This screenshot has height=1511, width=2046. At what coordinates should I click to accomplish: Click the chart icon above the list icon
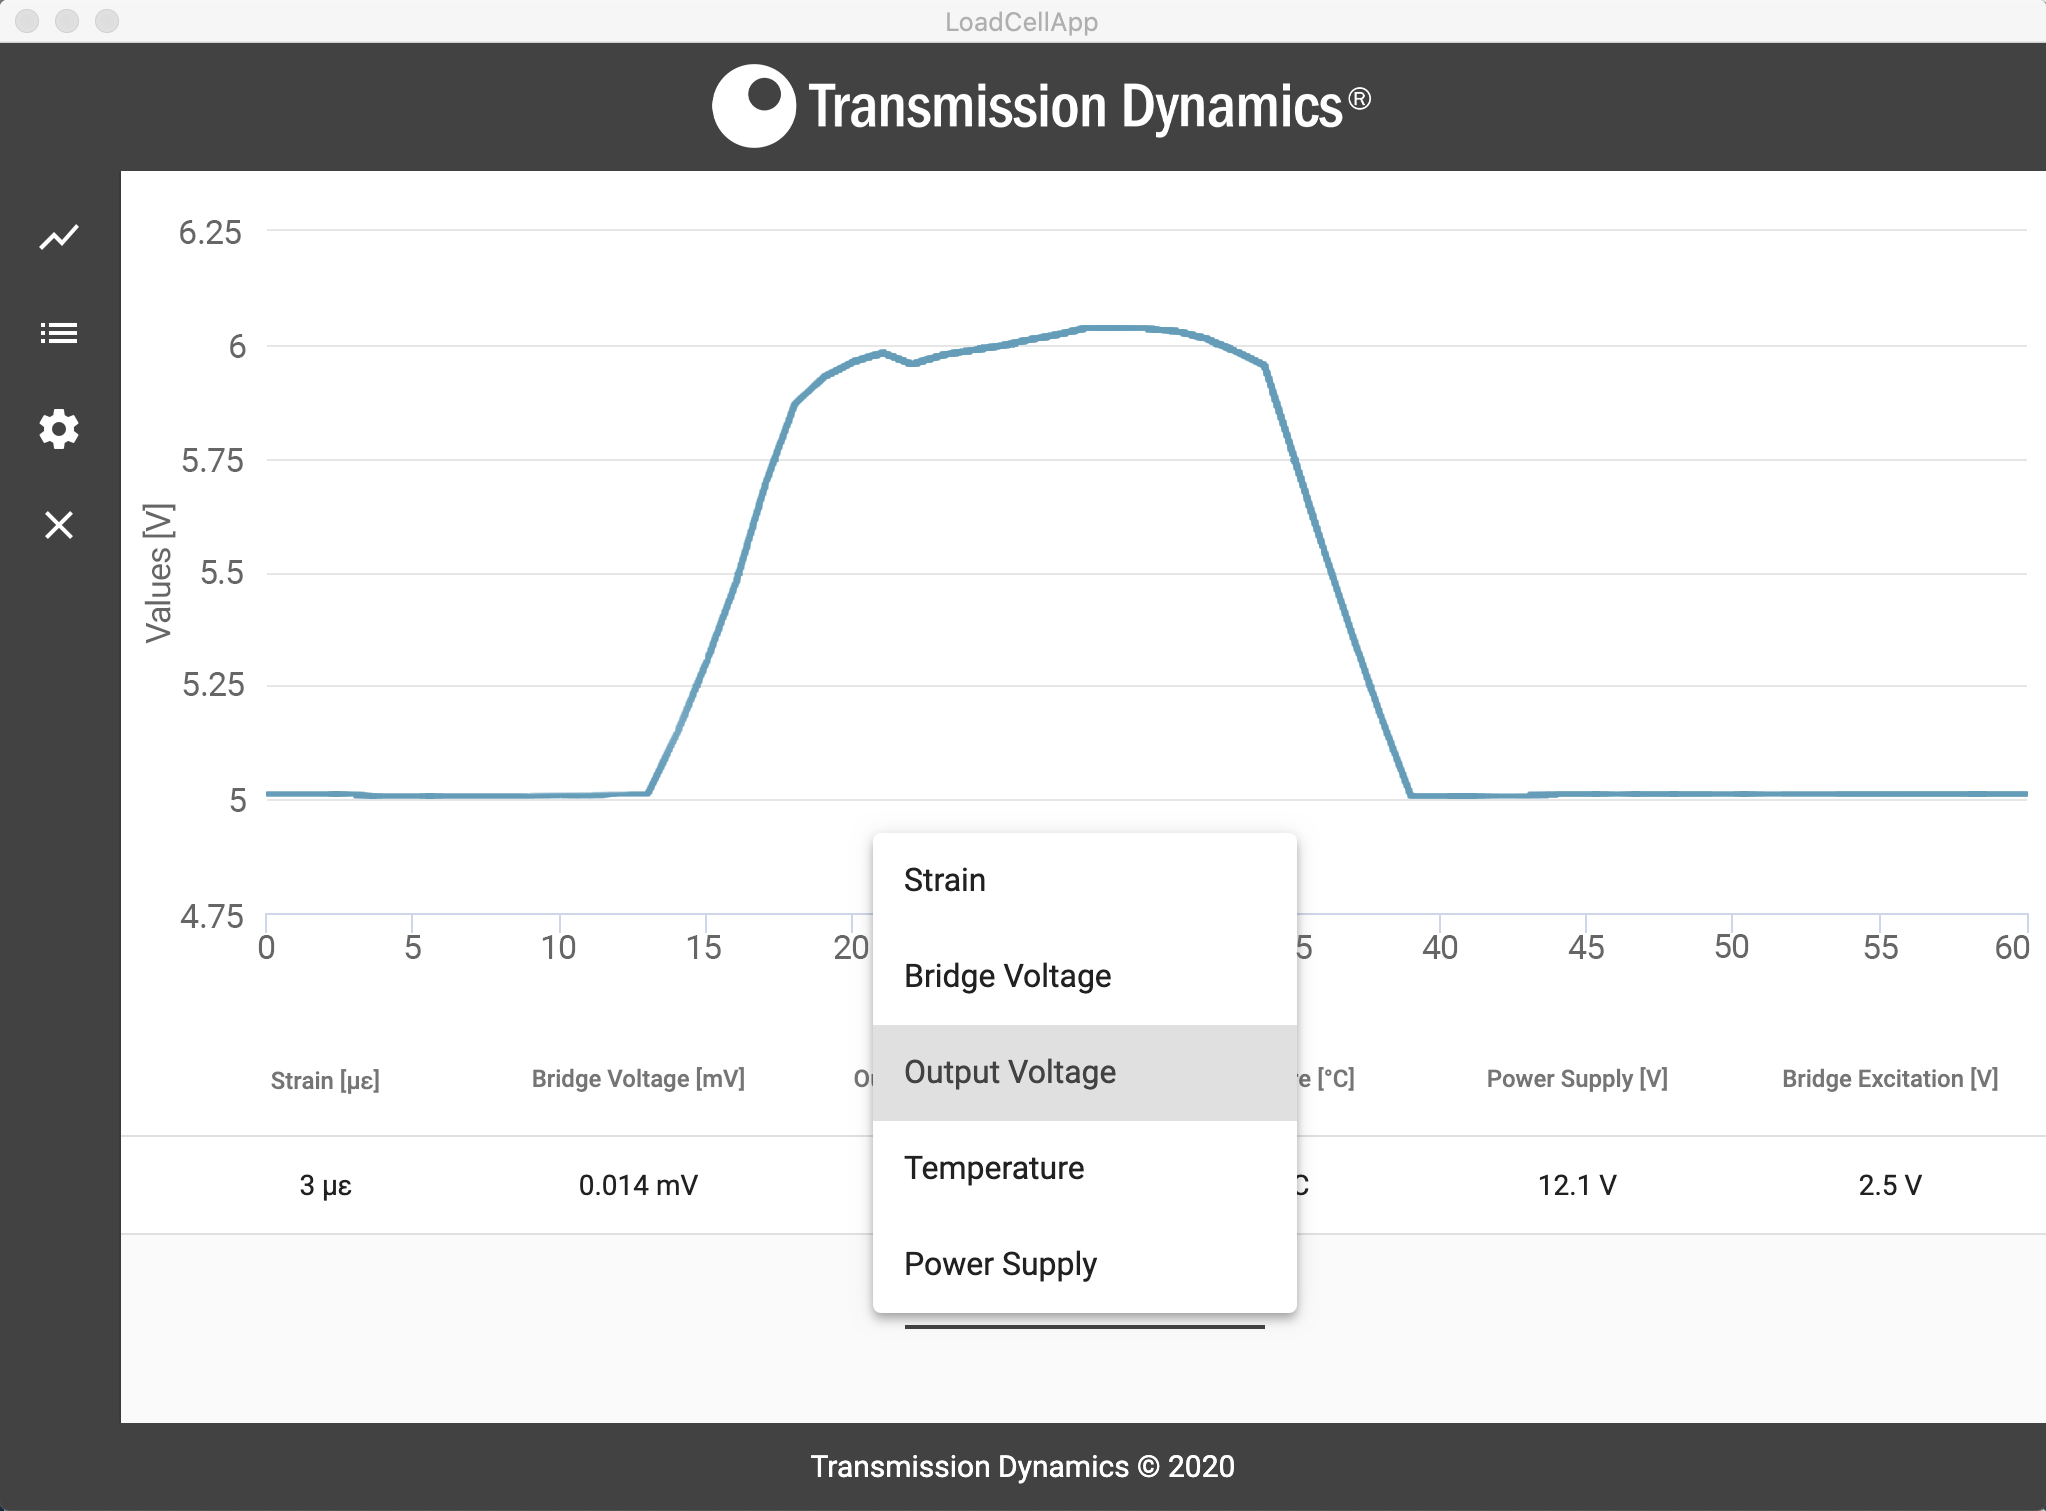click(58, 236)
